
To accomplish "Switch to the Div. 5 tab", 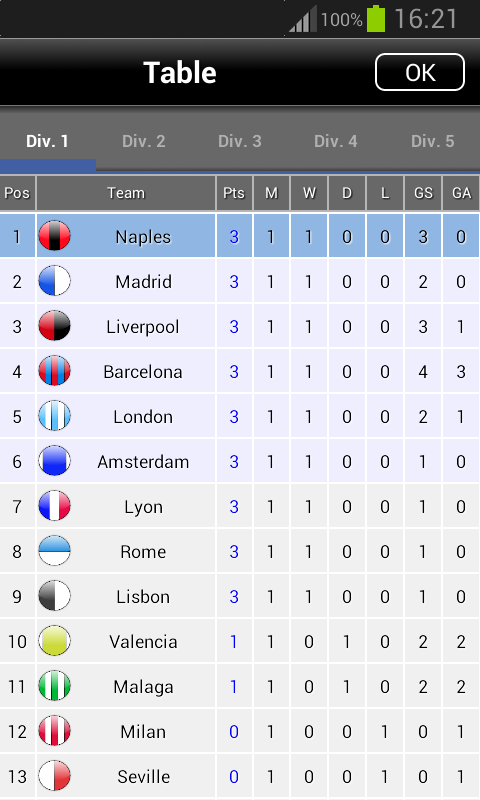I will (x=433, y=141).
